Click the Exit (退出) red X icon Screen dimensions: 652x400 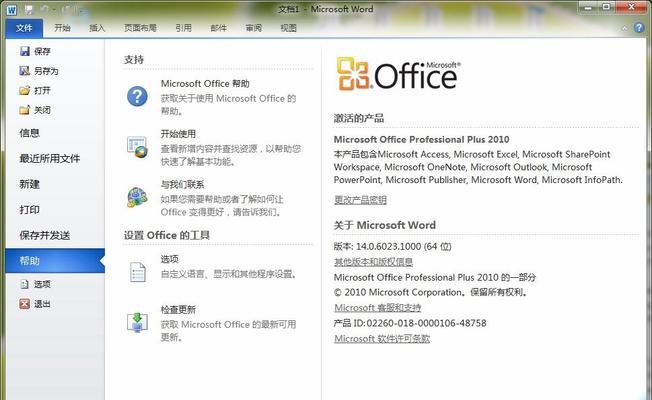point(25,304)
